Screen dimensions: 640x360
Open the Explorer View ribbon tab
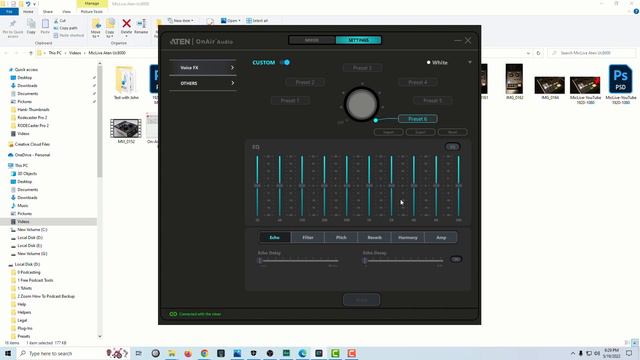(x=67, y=12)
